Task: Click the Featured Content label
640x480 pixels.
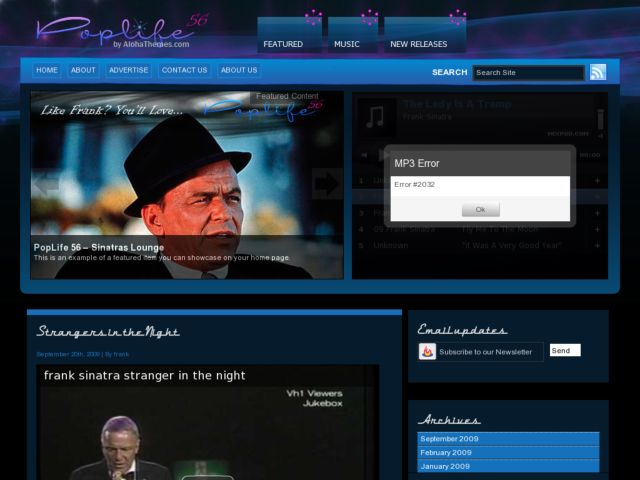Action: [x=287, y=96]
